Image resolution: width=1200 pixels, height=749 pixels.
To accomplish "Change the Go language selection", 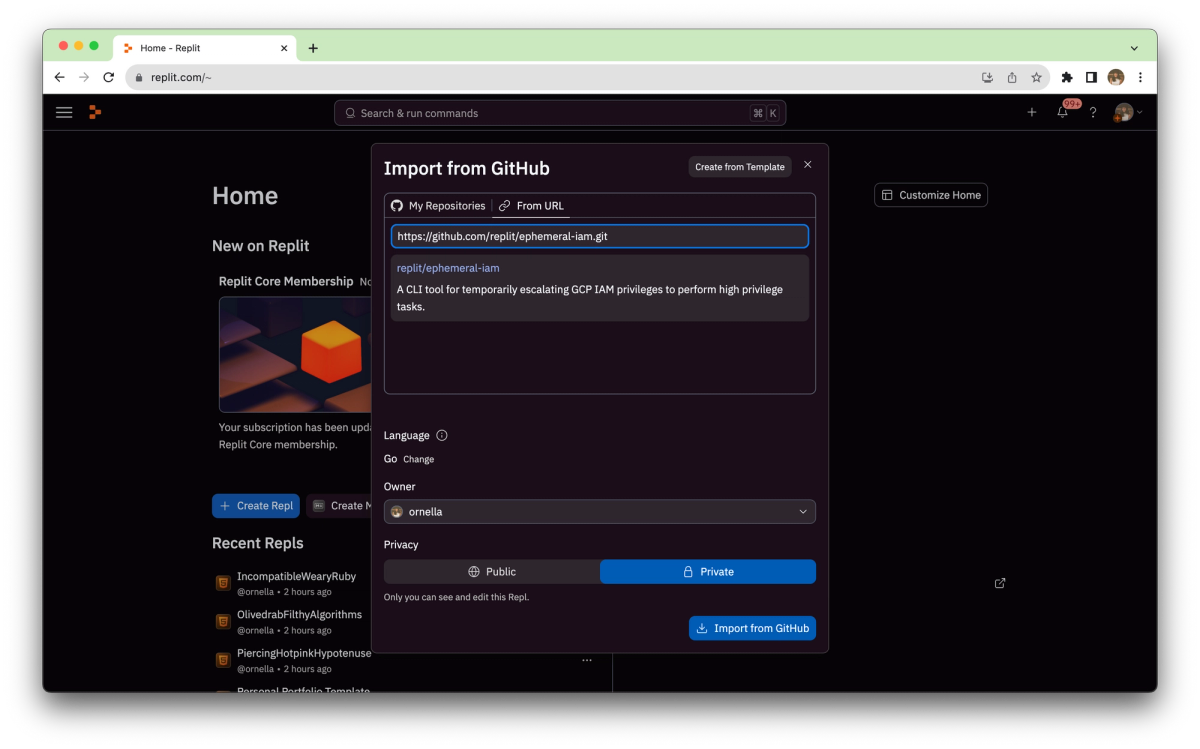I will point(420,458).
